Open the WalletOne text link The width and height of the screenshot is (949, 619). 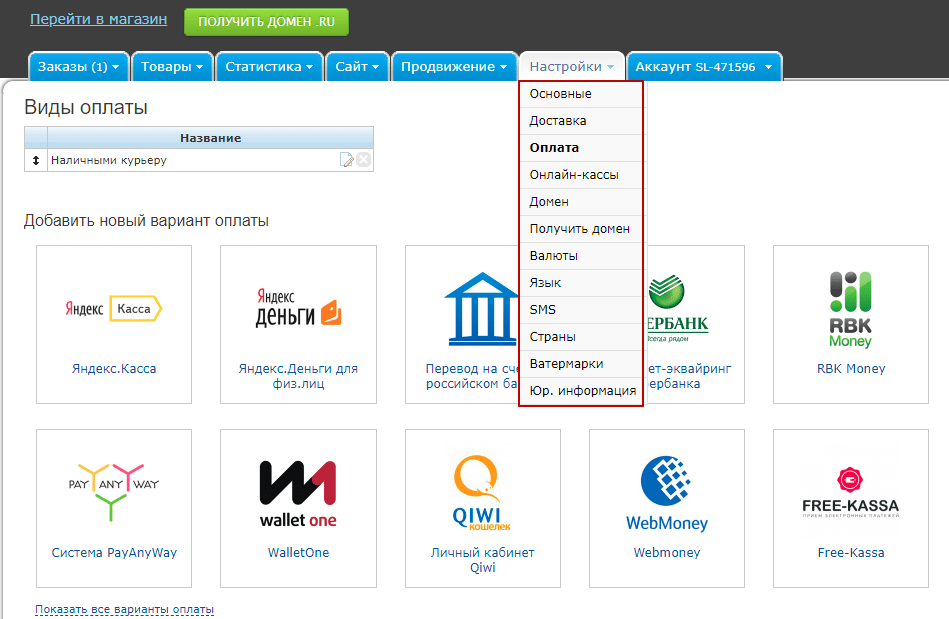(298, 552)
